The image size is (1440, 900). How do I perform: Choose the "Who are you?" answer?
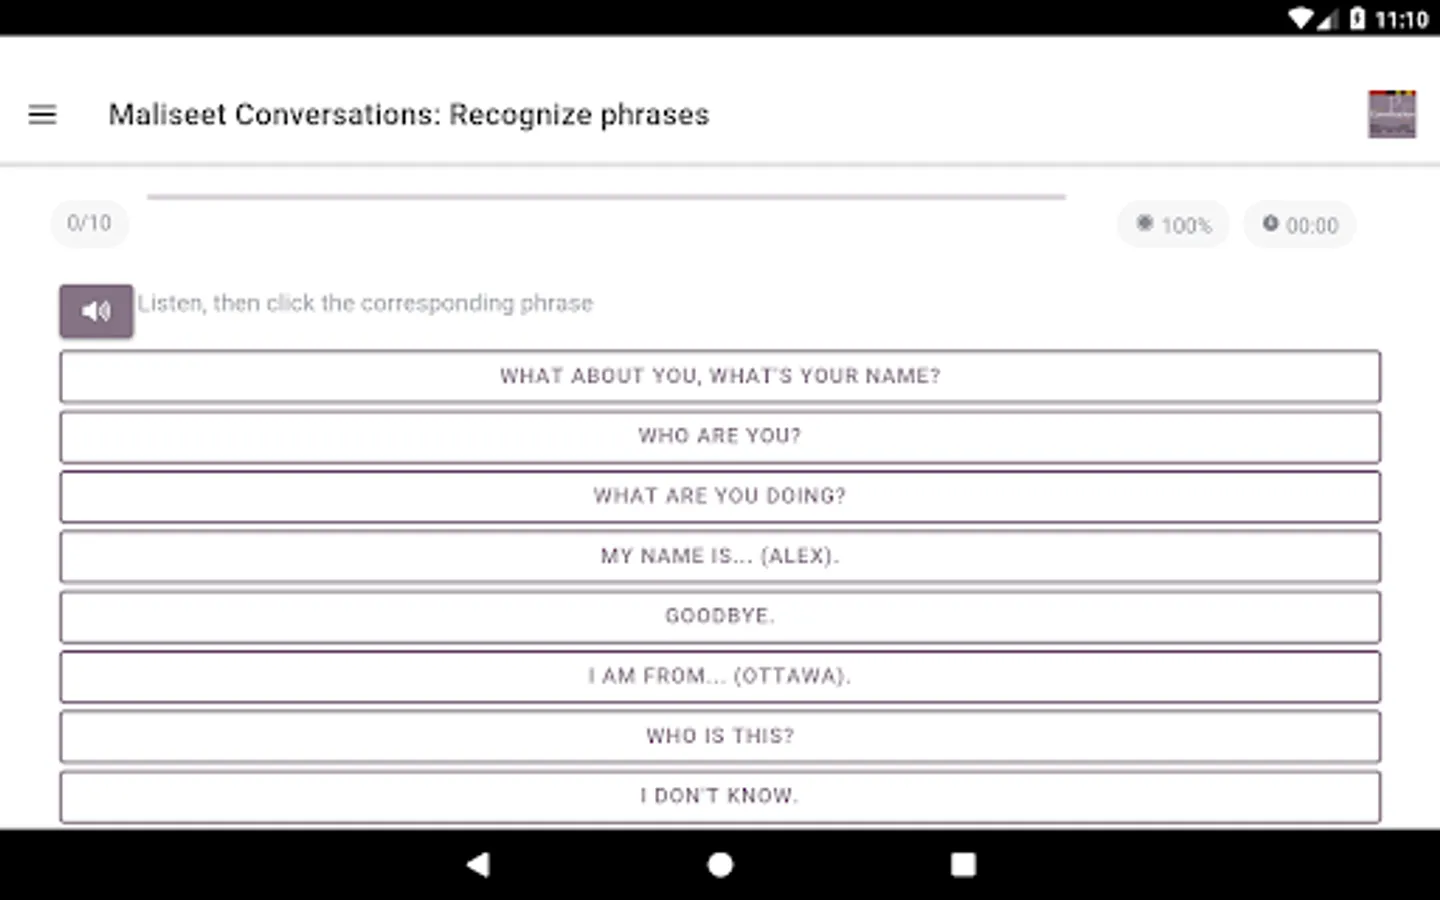click(x=720, y=436)
